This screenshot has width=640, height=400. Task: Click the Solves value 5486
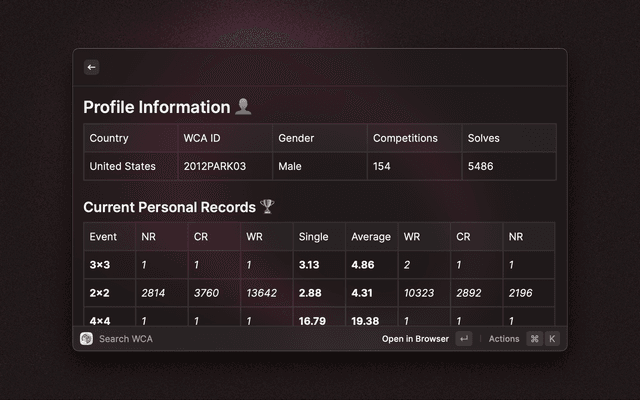[480, 166]
